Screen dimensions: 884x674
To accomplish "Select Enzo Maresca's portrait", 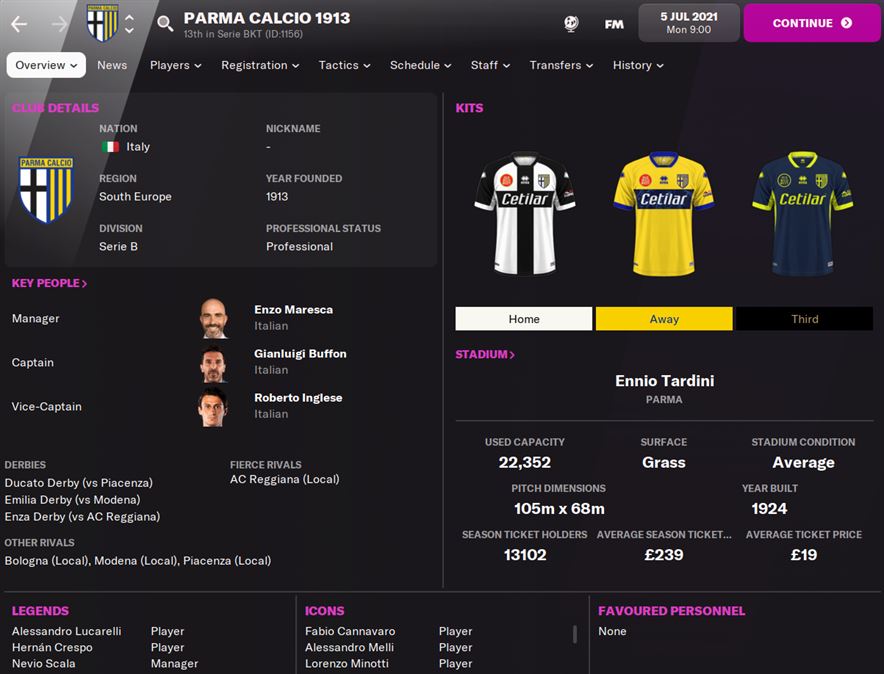I will click(x=214, y=318).
